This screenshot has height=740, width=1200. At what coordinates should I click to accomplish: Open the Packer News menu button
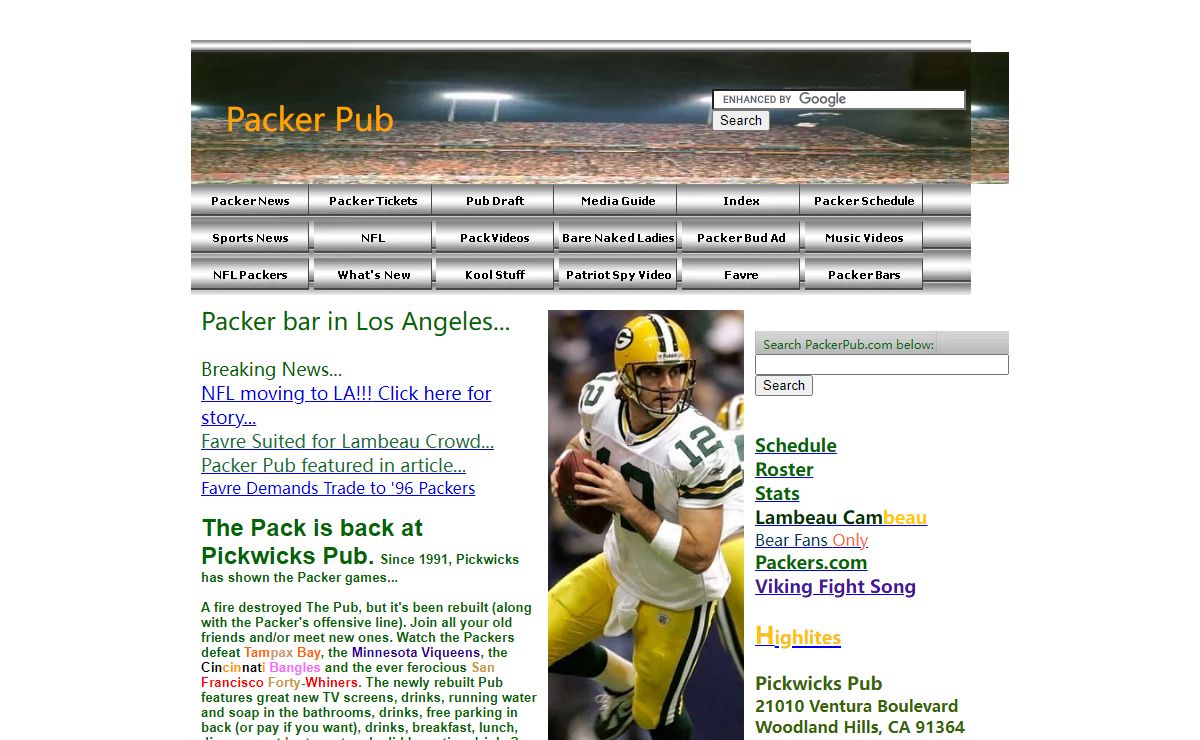(250, 200)
